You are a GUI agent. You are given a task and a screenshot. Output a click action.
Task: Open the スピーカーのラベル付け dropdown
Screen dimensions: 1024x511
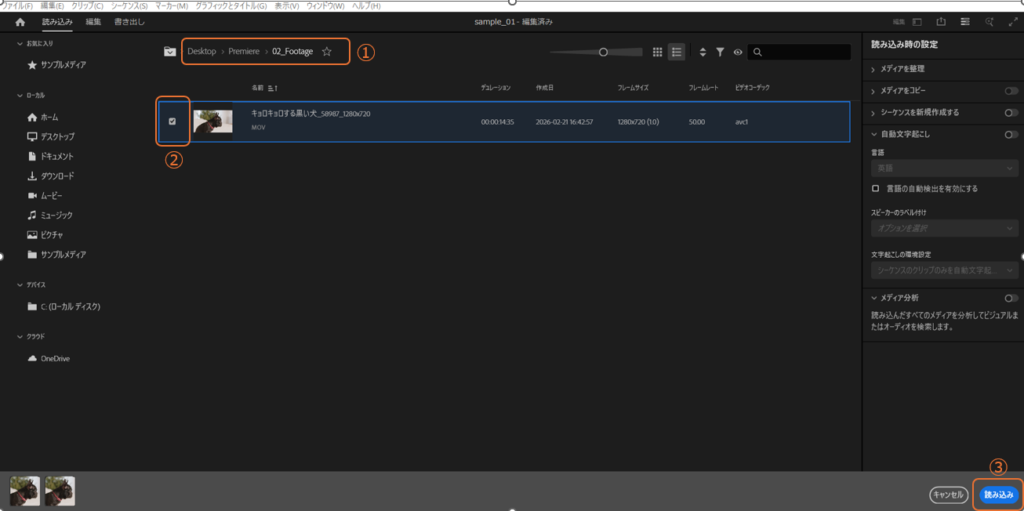944,229
